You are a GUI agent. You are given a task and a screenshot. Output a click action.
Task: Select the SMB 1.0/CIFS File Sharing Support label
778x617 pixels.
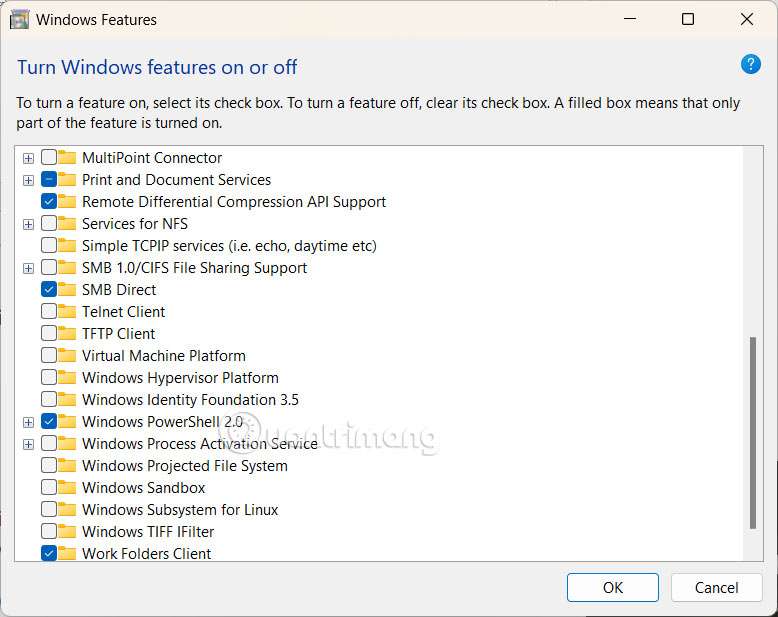(x=194, y=268)
